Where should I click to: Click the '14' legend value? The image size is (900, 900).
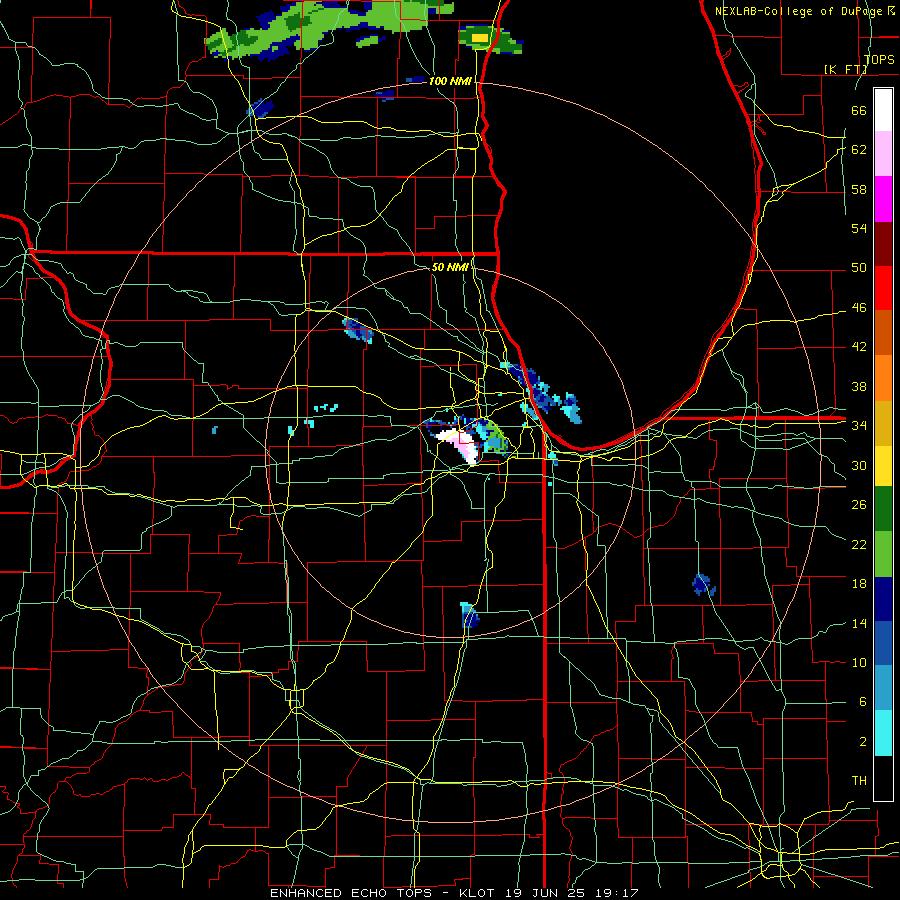859,623
